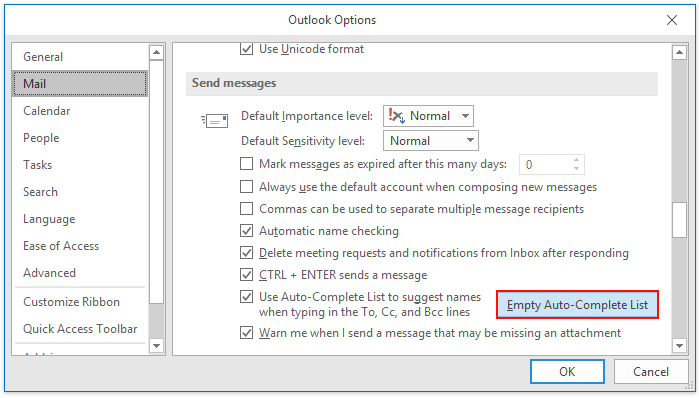Click sidebar scrollbar up arrow

(x=156, y=53)
